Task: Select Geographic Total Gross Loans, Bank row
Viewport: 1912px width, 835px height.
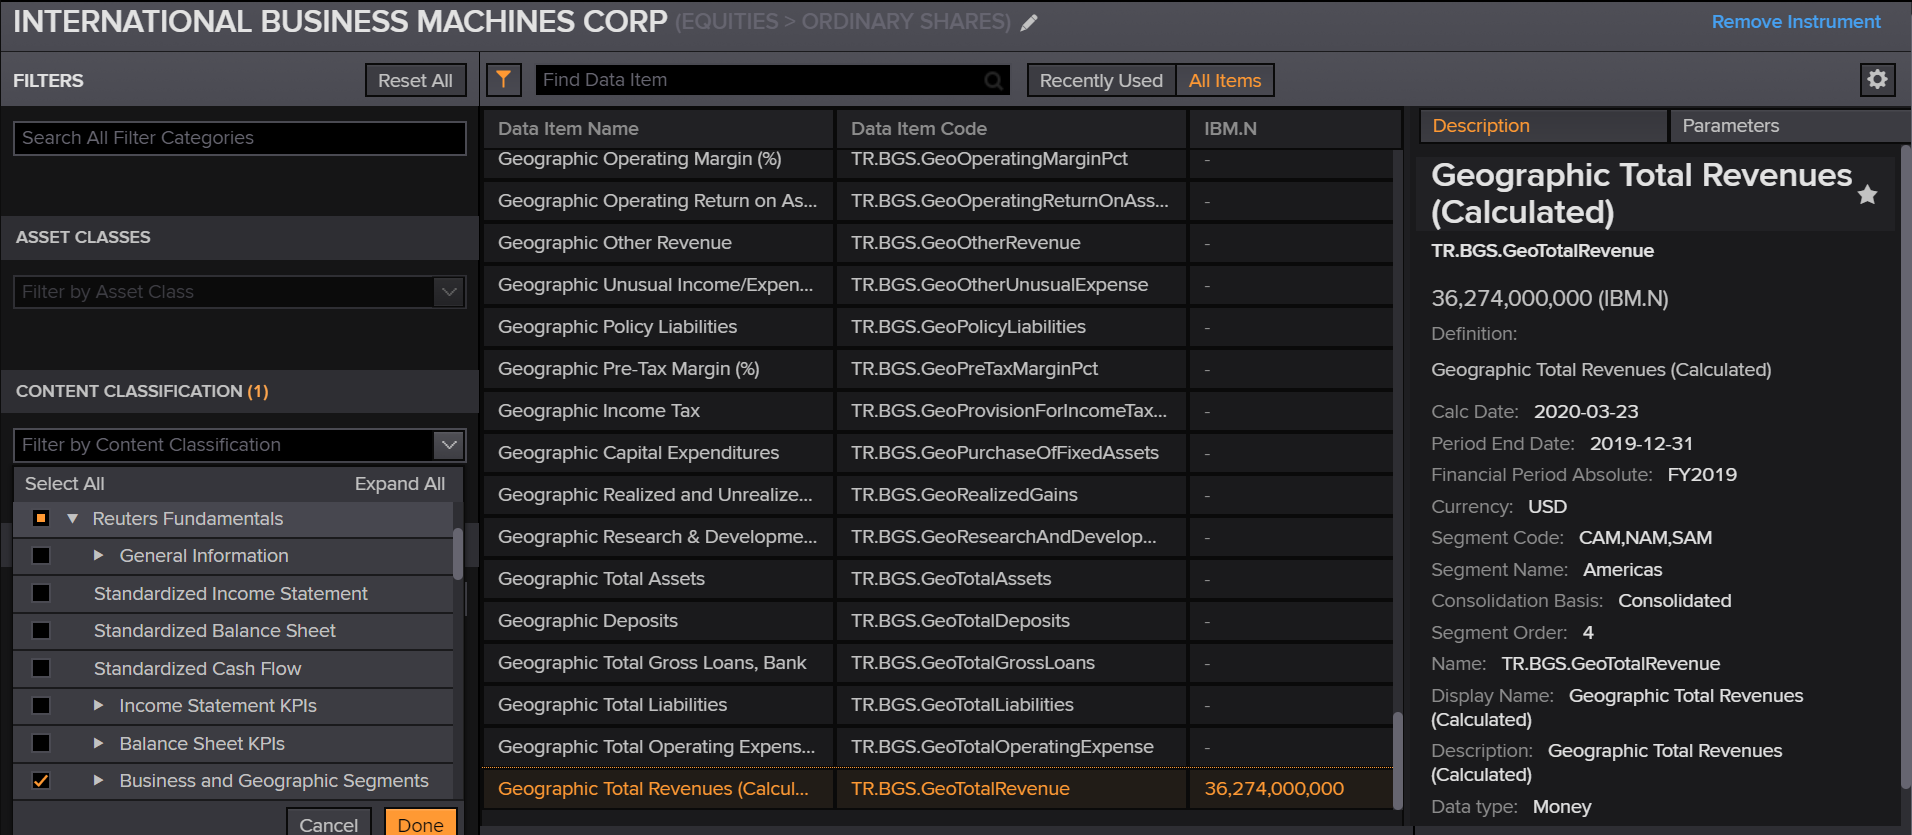Action: [x=938, y=663]
